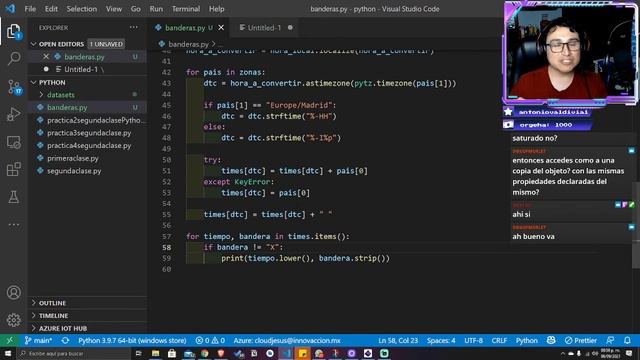The height and width of the screenshot is (360, 640).
Task: Click line number 42 in the gutter
Action: [166, 72]
